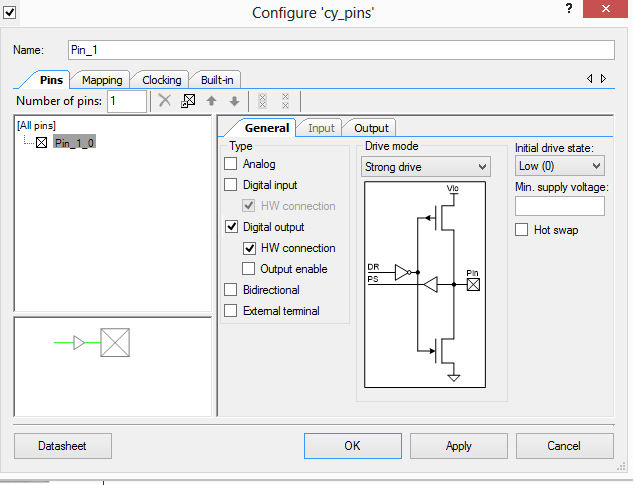Viewport: 635px width, 485px height.
Task: Toggle the Hot swap checkbox
Action: pos(522,230)
